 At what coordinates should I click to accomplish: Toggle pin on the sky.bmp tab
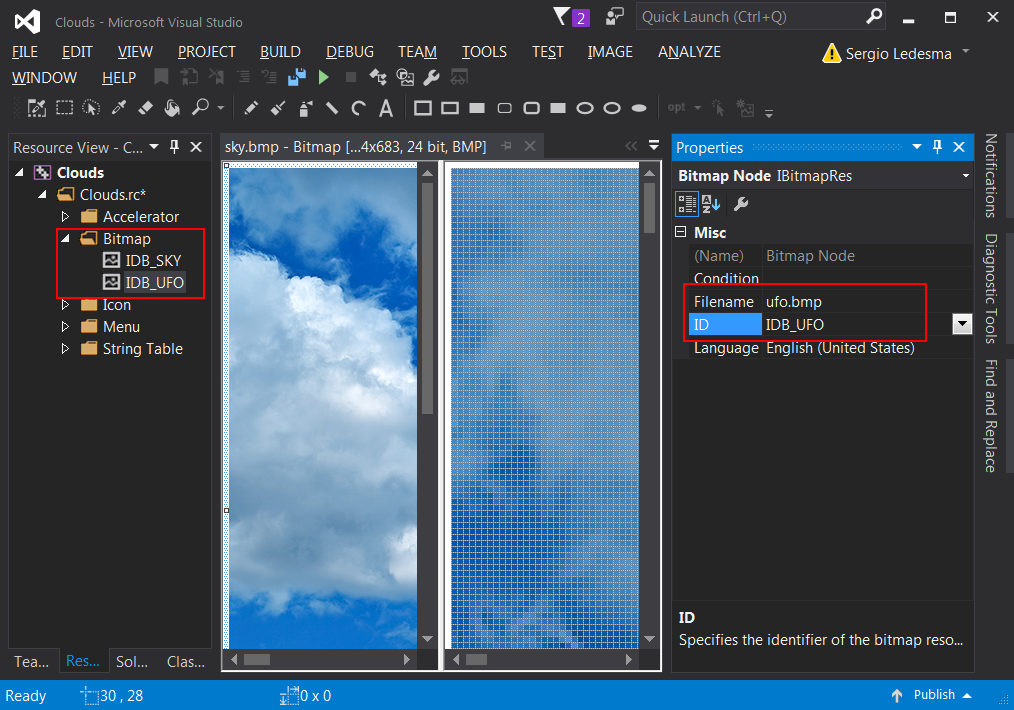pyautogui.click(x=507, y=146)
